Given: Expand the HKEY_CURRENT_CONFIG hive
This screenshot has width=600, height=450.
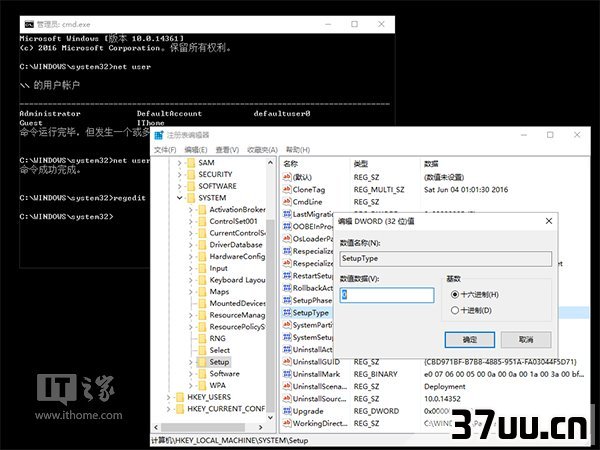Looking at the screenshot, I should point(168,409).
